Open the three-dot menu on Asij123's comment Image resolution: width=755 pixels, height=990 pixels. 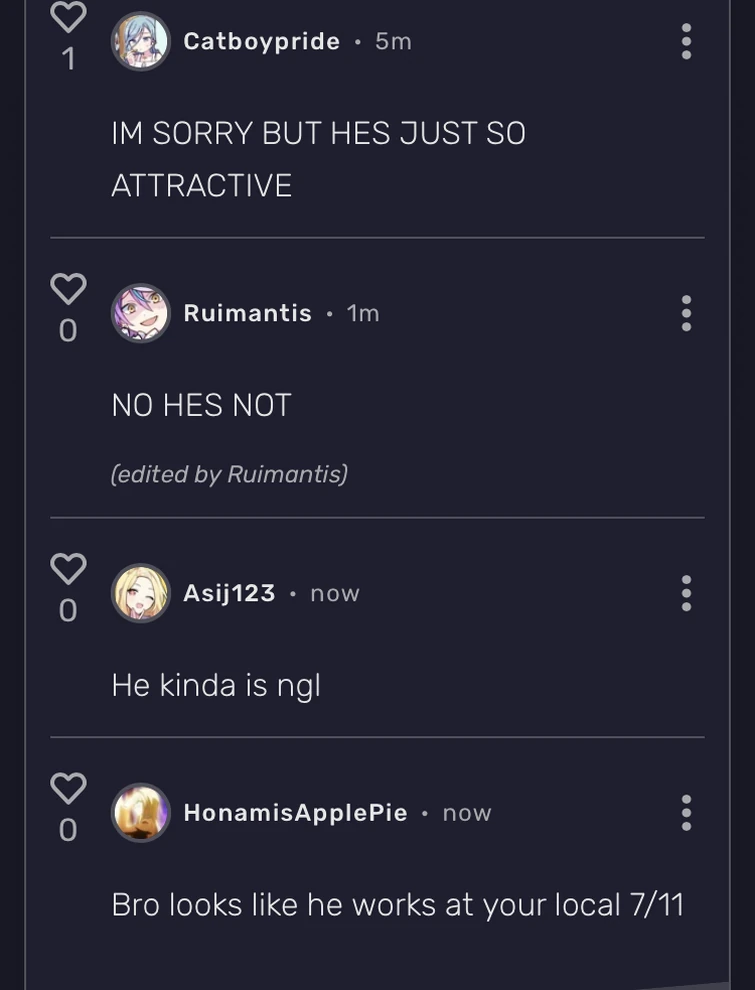(686, 593)
